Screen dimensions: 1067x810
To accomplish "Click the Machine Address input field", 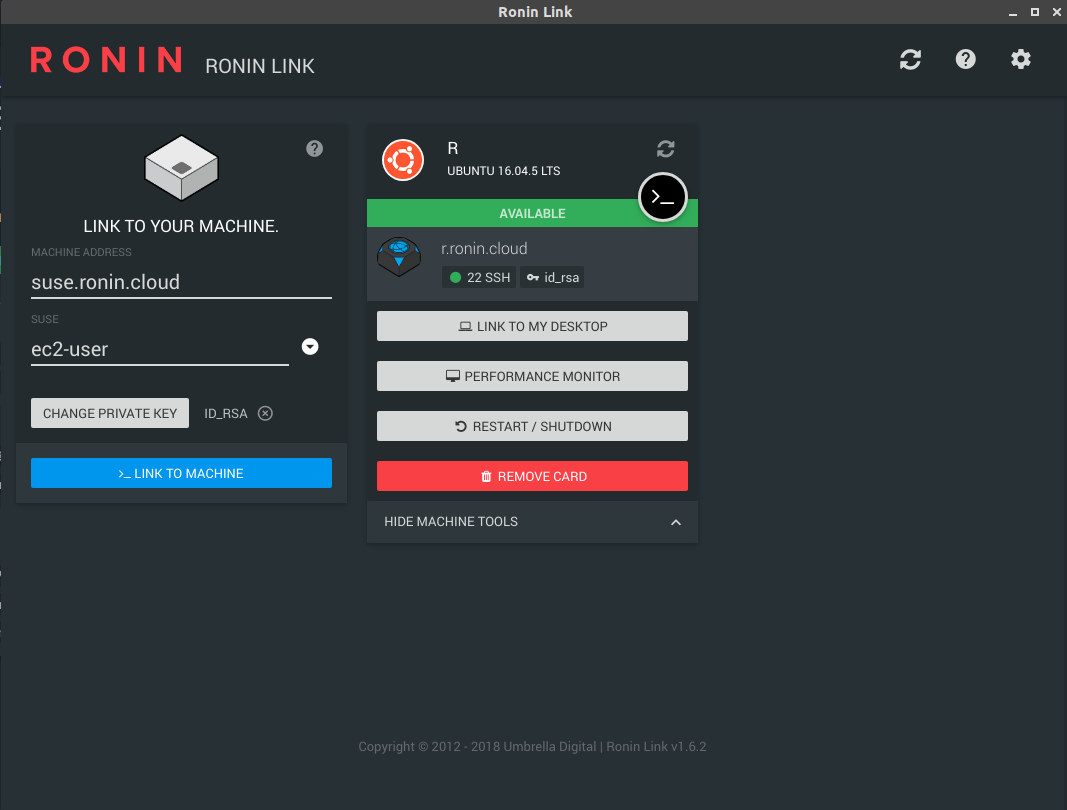I will [181, 282].
